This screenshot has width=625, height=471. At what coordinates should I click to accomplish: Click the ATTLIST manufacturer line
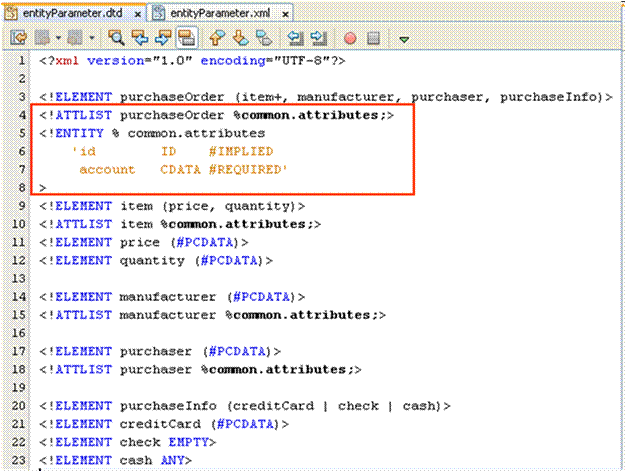212,315
